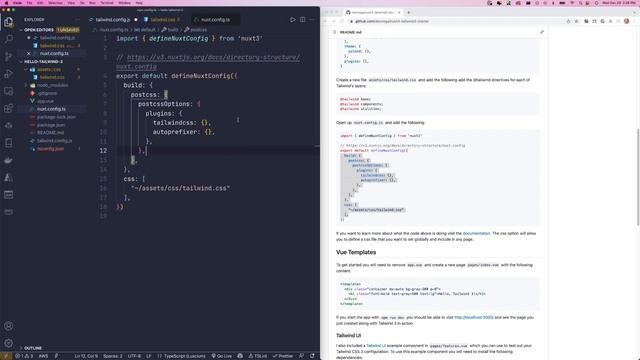640x360 pixels.
Task: Open the Tailwind UI link in README
Action: click(x=376, y=346)
